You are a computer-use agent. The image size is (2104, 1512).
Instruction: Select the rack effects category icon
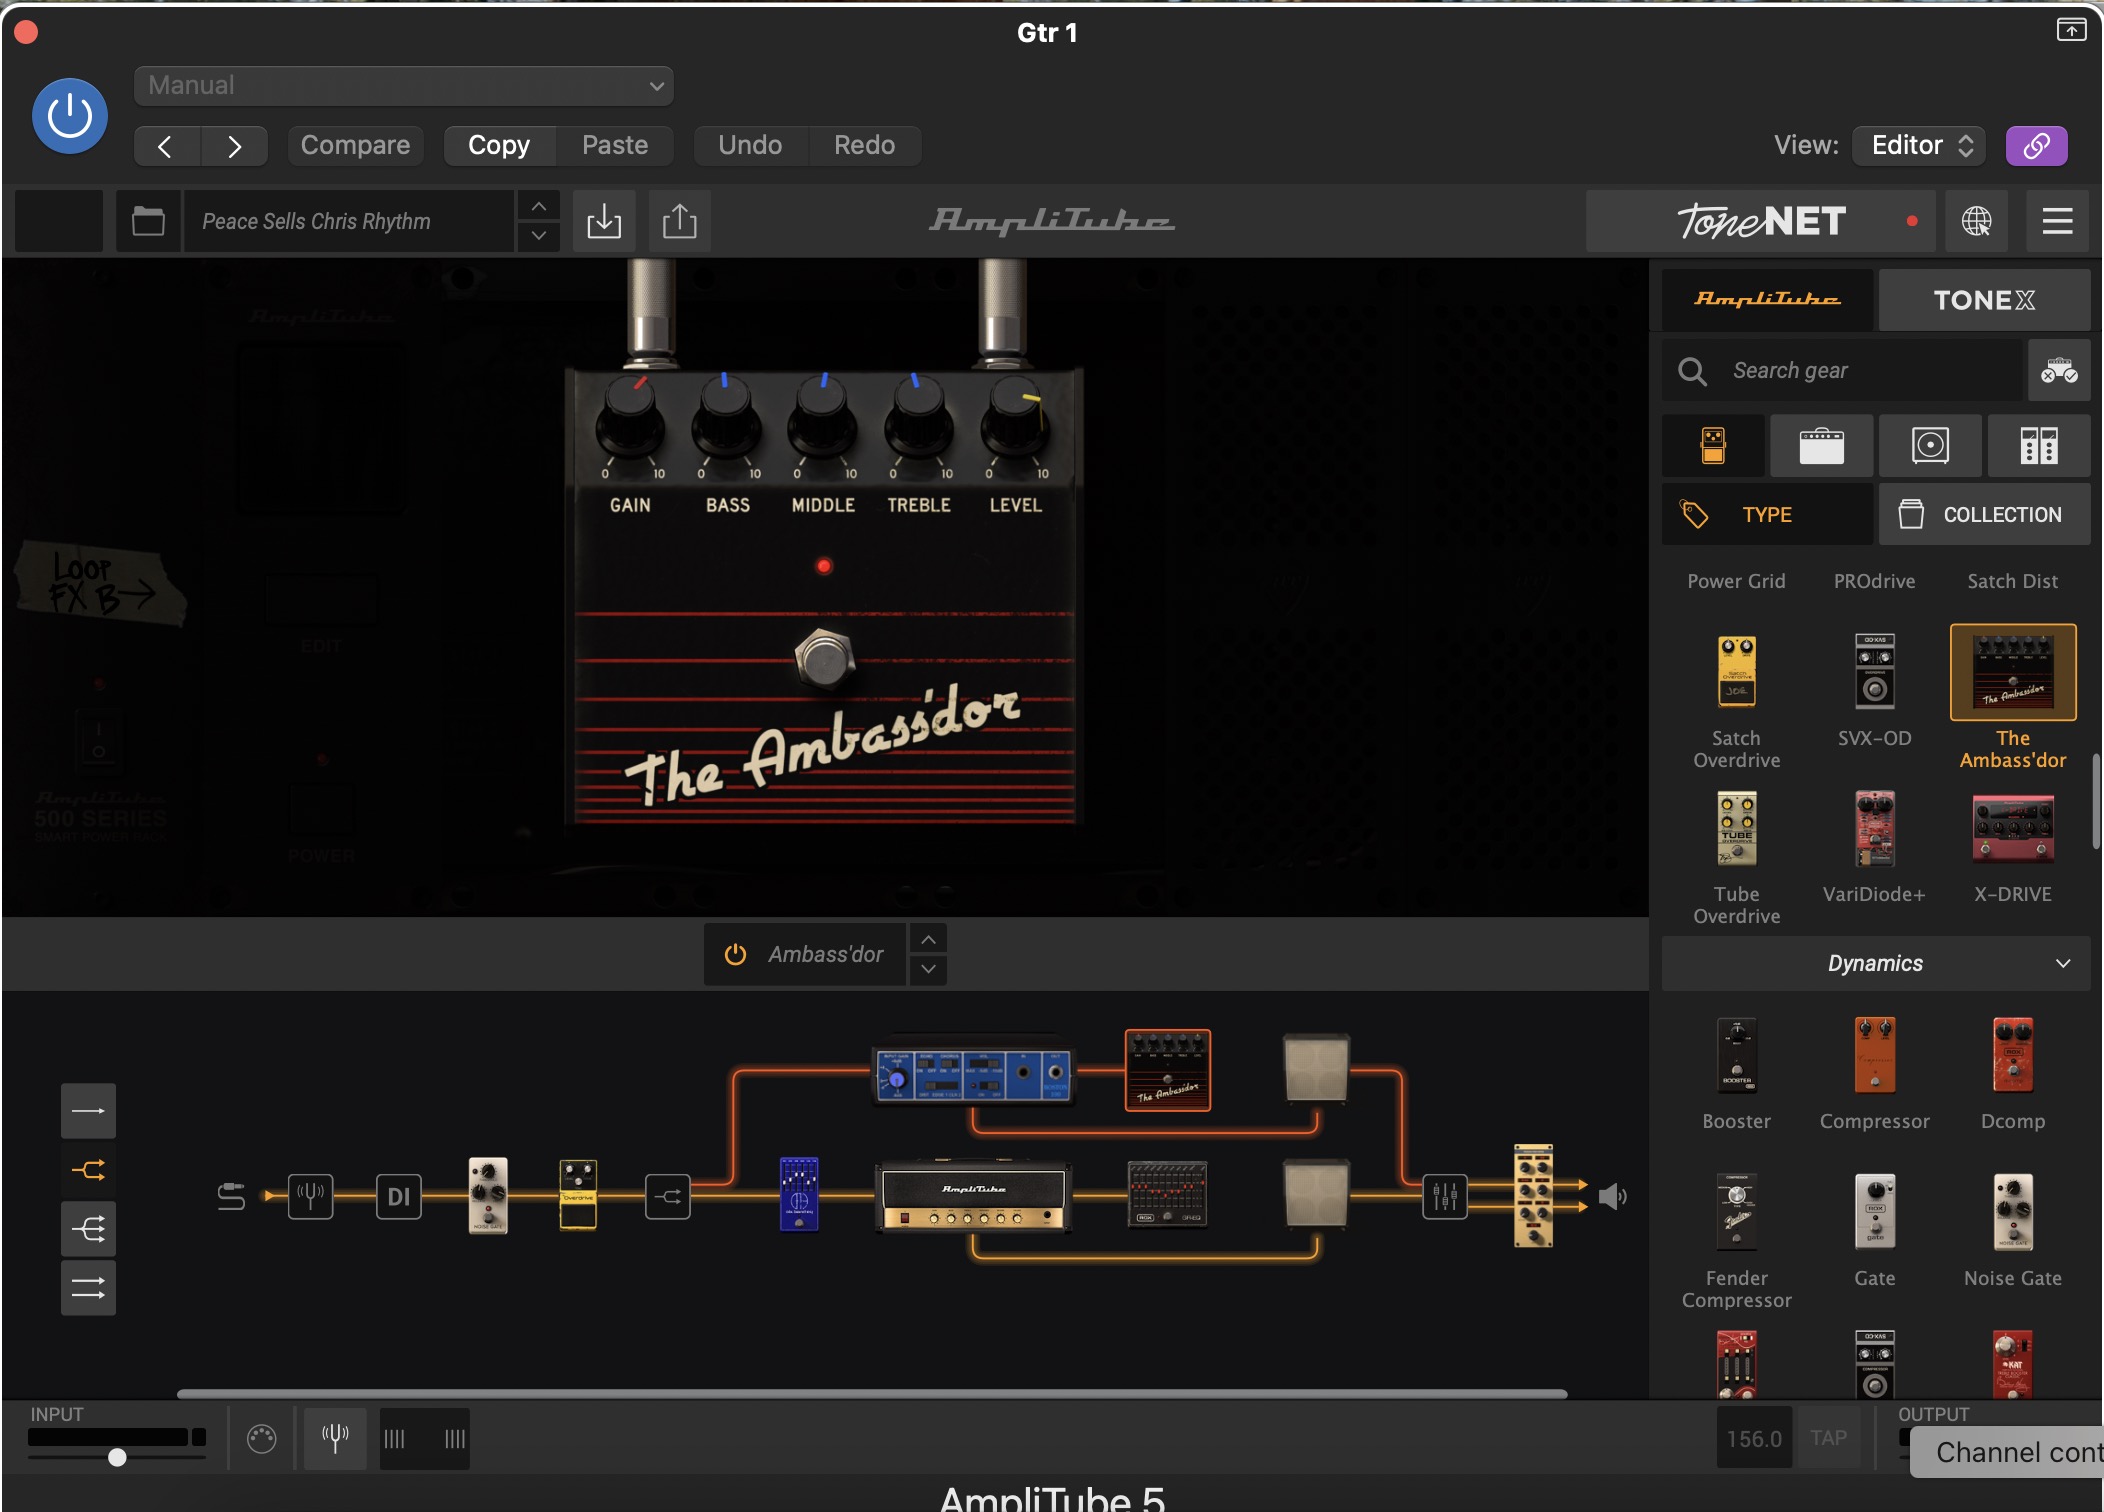tap(2039, 446)
